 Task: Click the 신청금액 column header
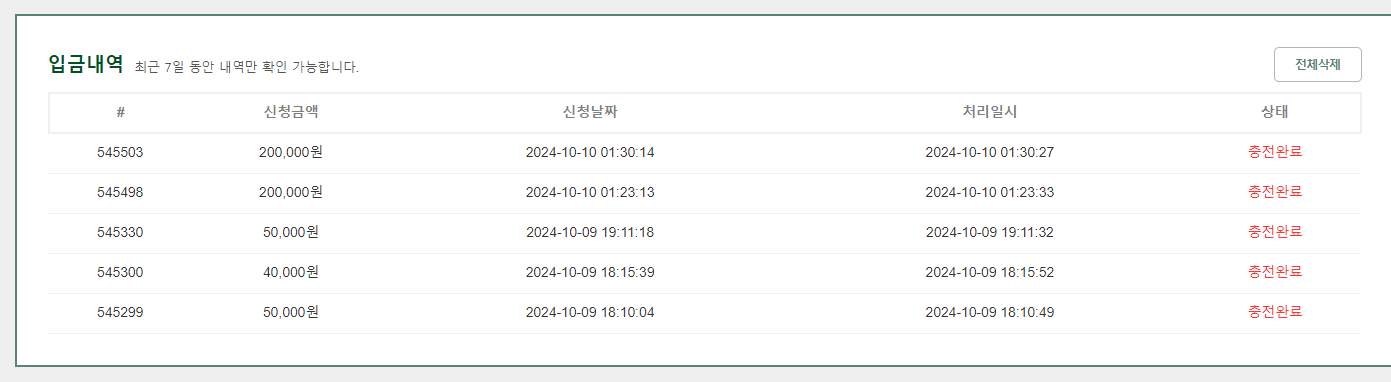(290, 112)
